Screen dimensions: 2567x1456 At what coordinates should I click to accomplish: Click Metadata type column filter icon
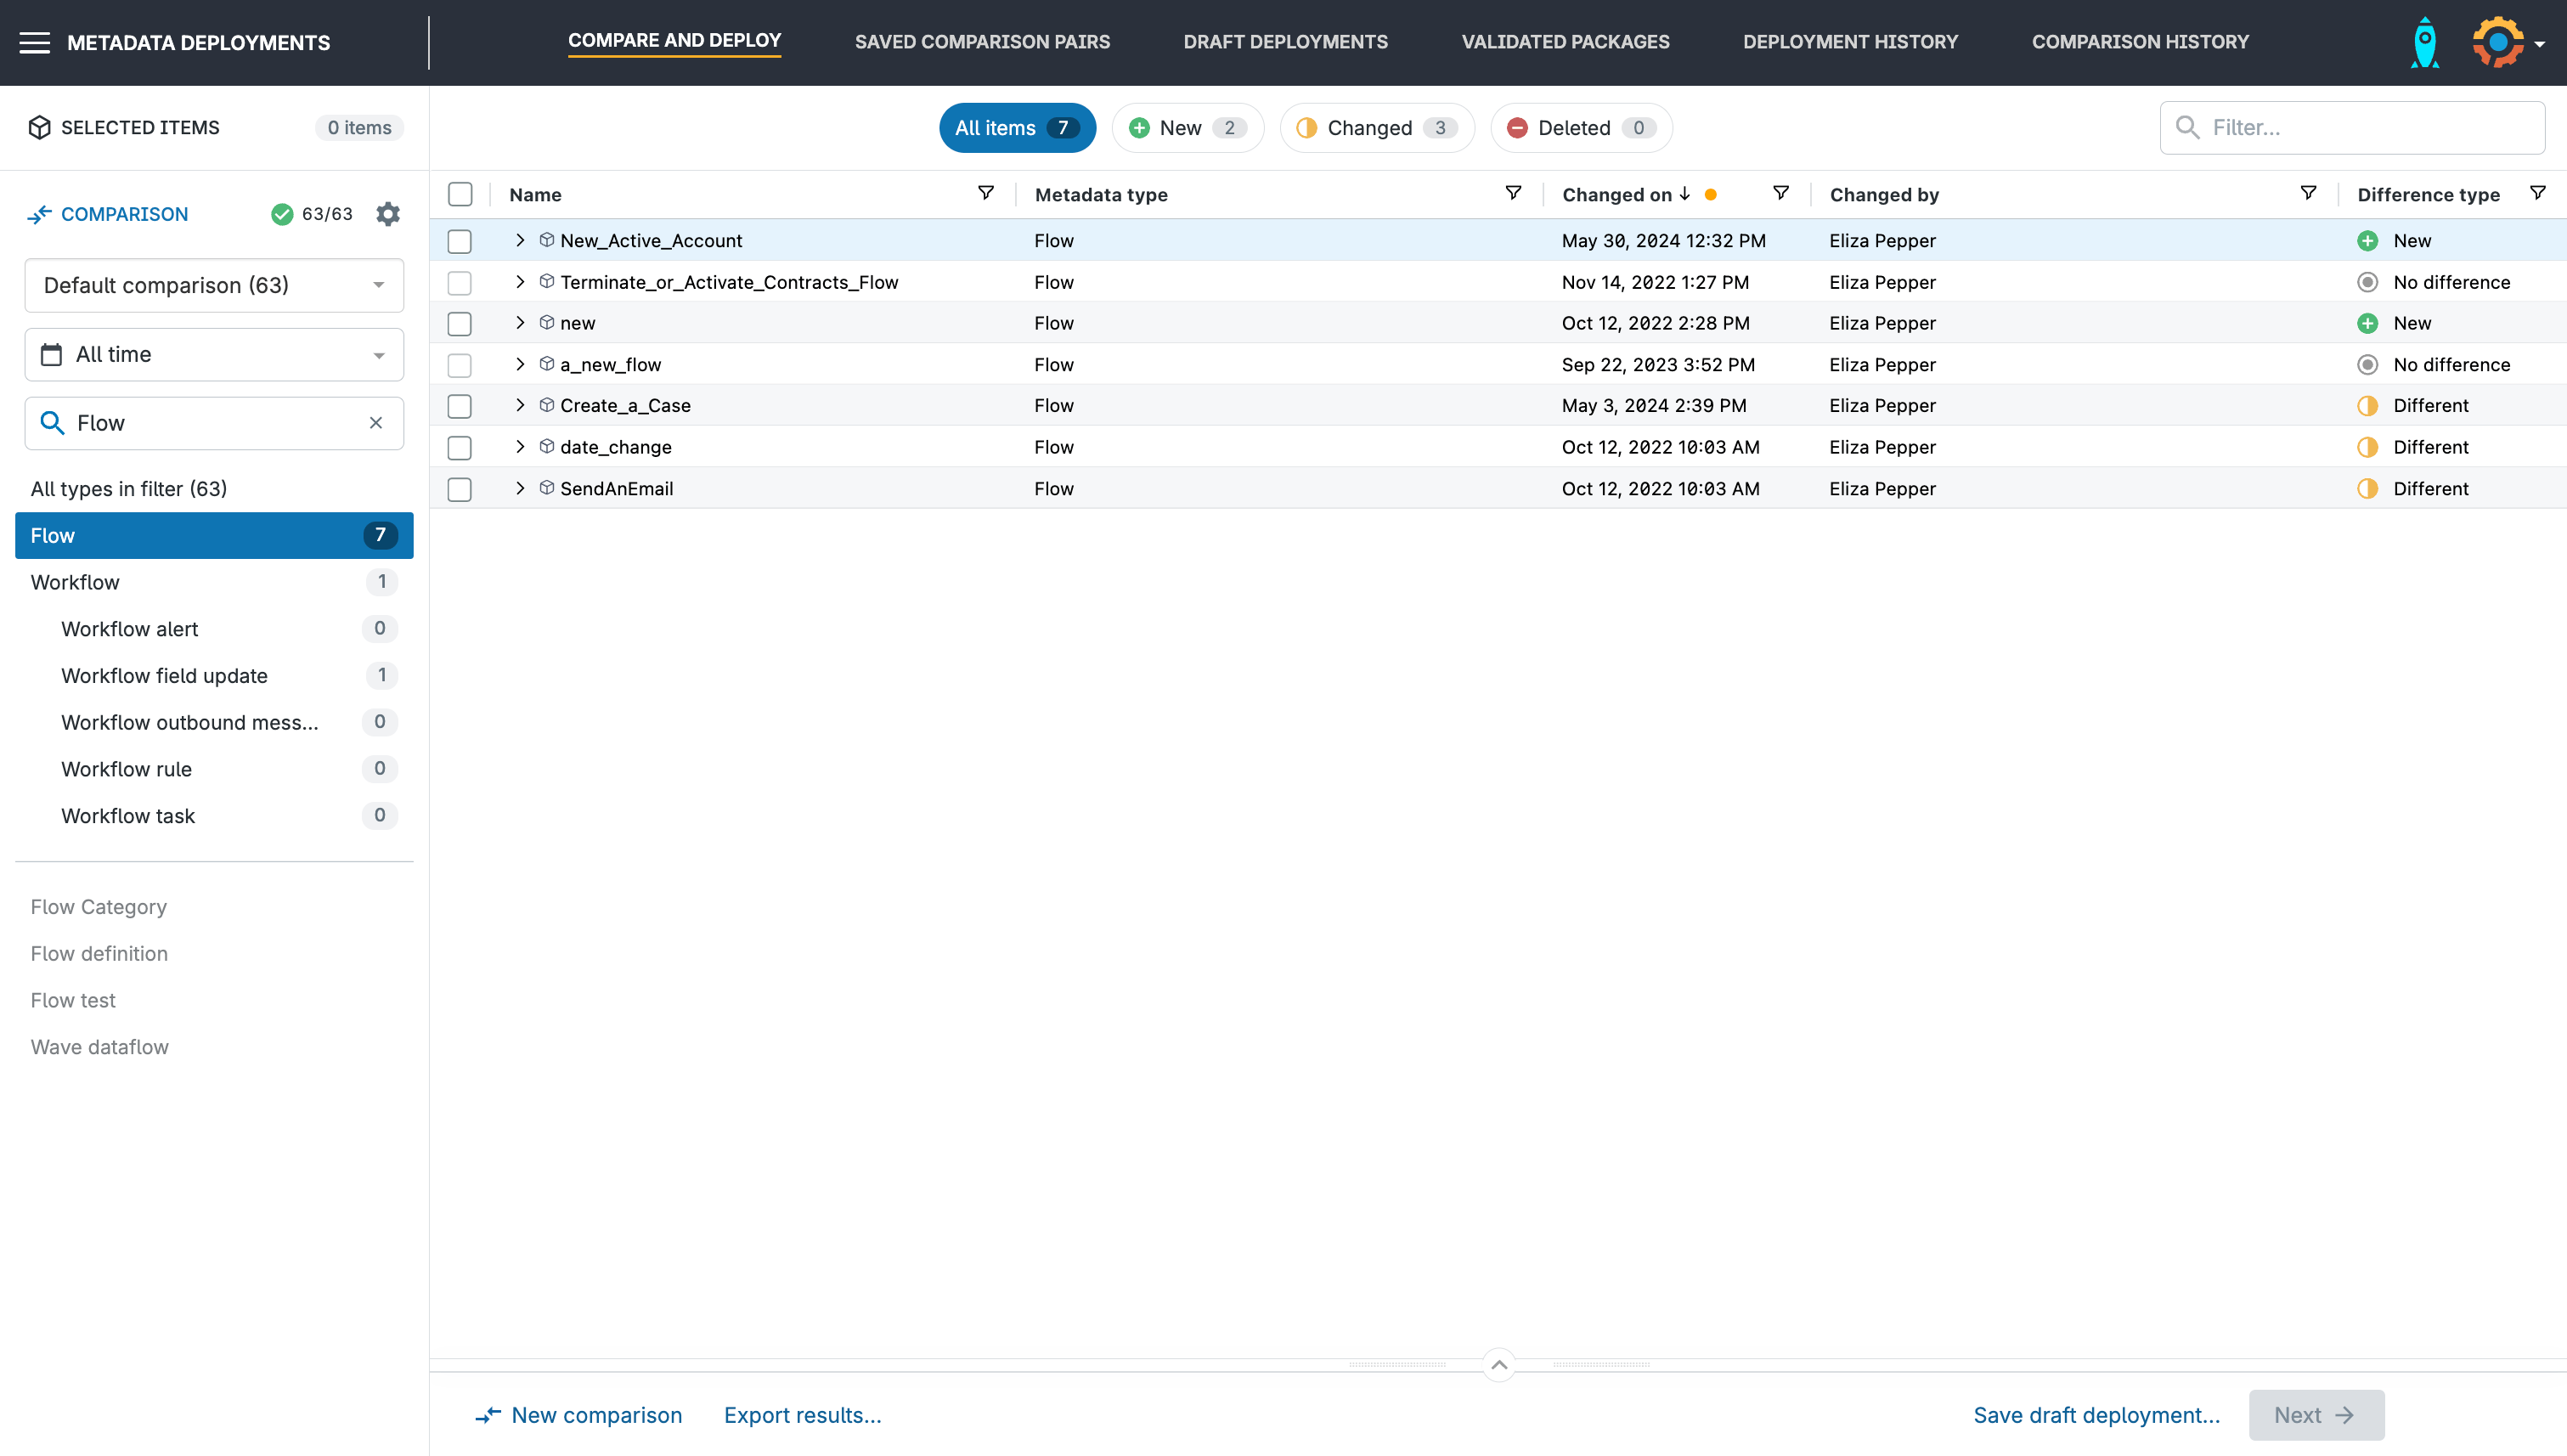pyautogui.click(x=1513, y=193)
